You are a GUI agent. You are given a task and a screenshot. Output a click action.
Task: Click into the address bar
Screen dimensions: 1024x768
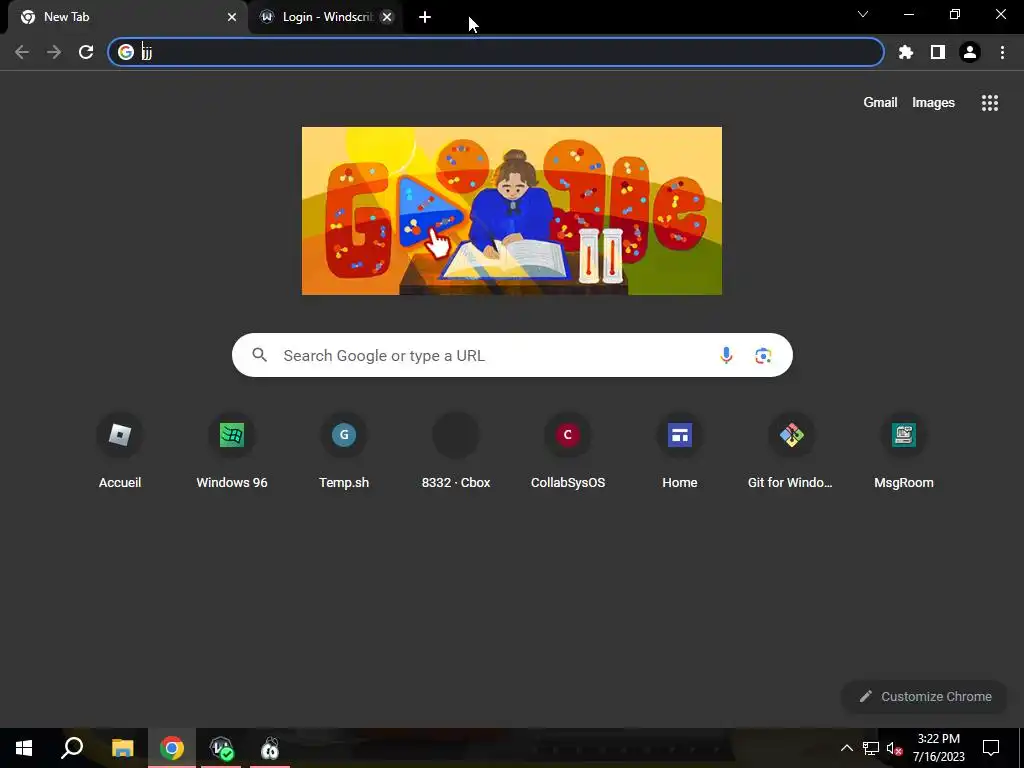tap(496, 52)
